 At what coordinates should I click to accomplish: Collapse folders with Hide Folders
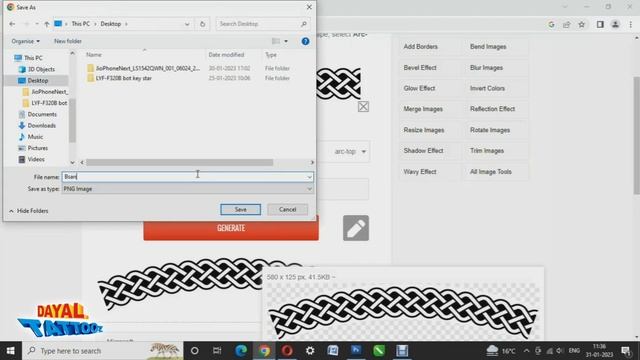(29, 211)
